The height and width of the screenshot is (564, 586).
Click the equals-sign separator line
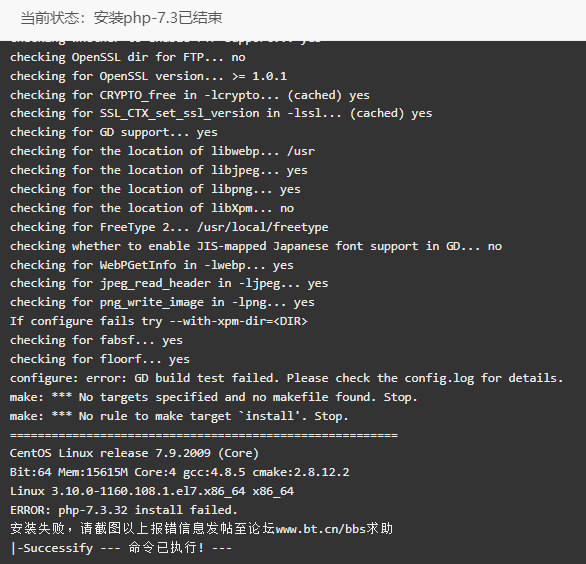coord(204,435)
